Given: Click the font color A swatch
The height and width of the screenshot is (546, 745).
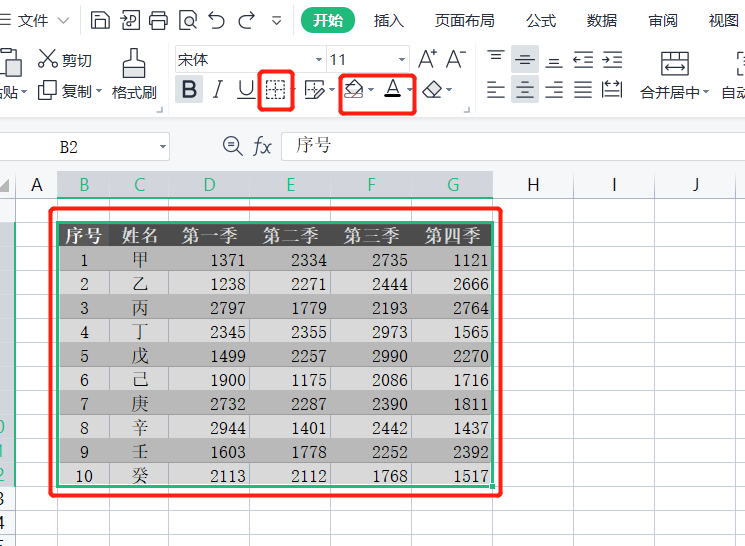Looking at the screenshot, I should 392,91.
